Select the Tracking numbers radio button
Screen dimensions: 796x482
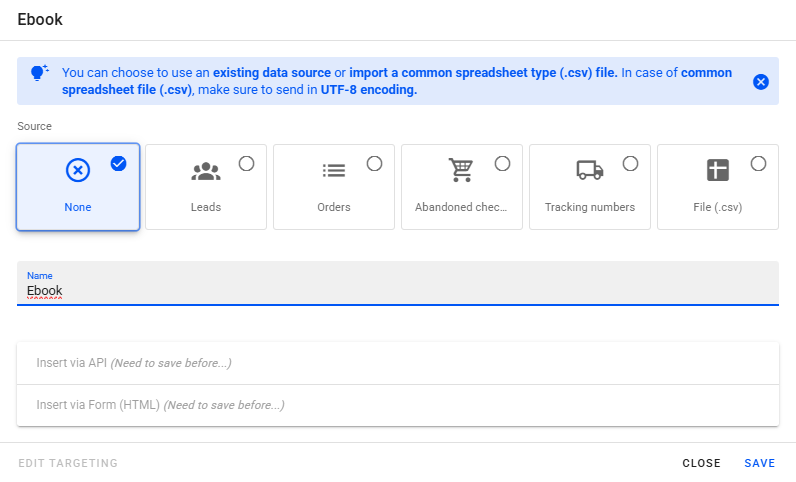pyautogui.click(x=630, y=164)
